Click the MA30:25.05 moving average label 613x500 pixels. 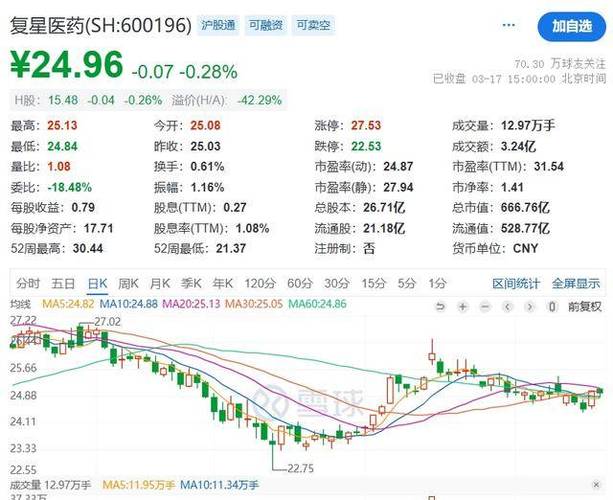[254, 304]
